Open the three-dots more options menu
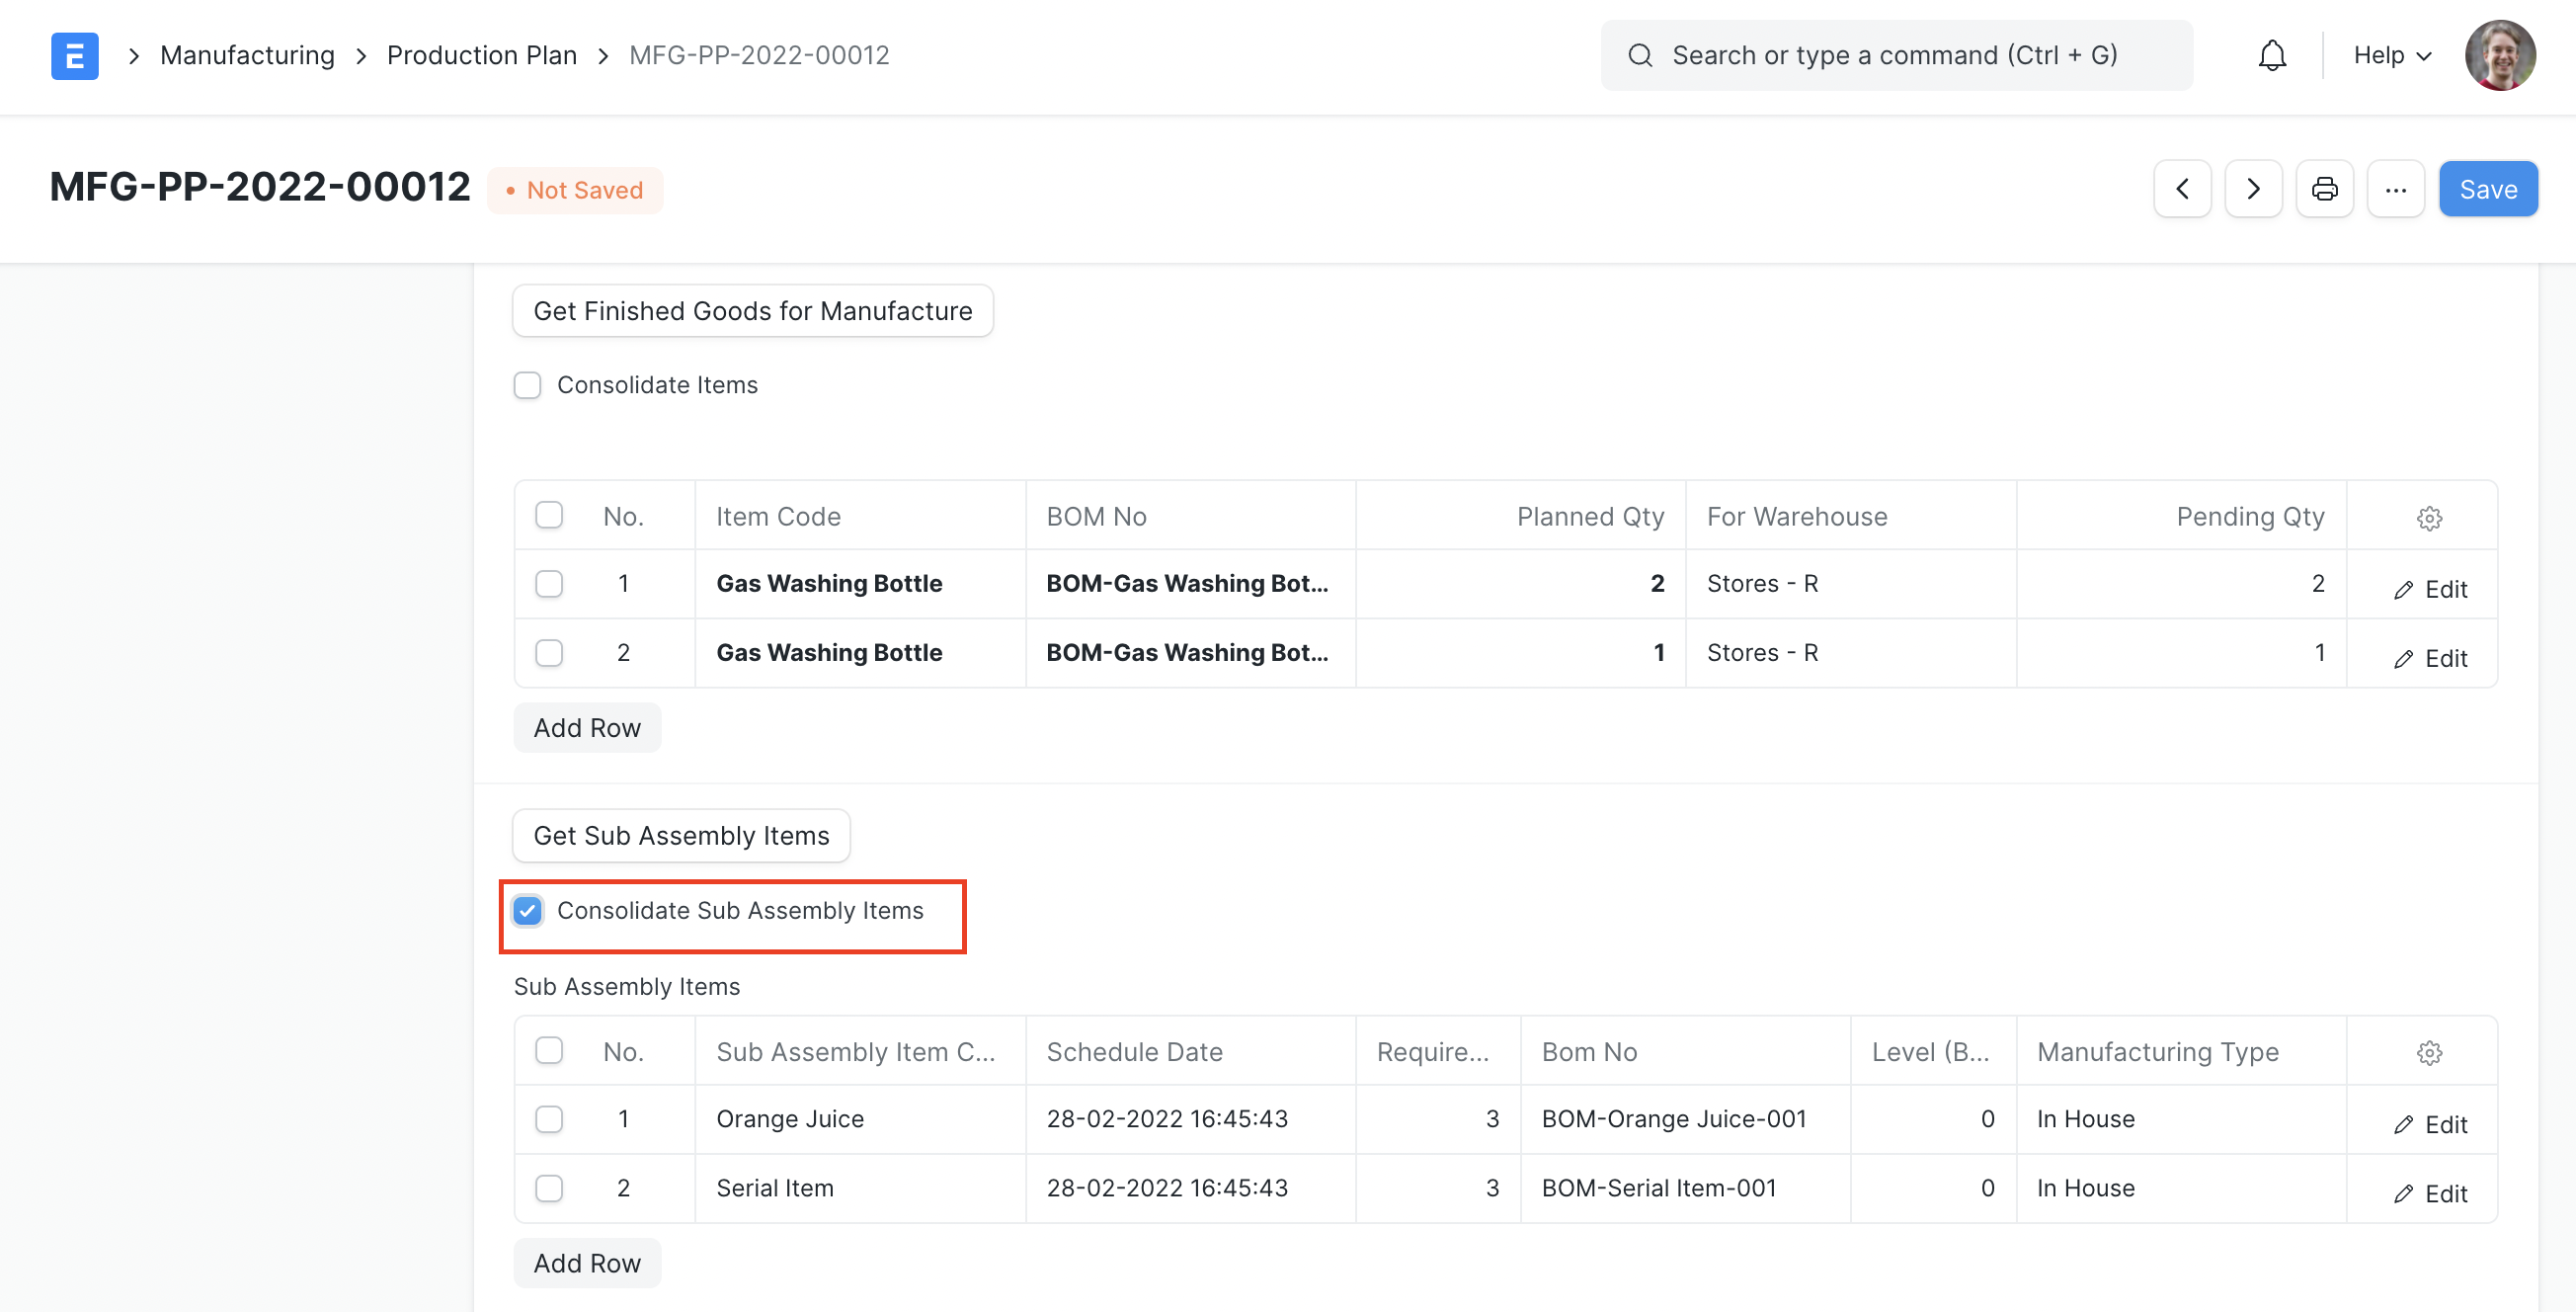Image resolution: width=2576 pixels, height=1312 pixels. (2394, 189)
